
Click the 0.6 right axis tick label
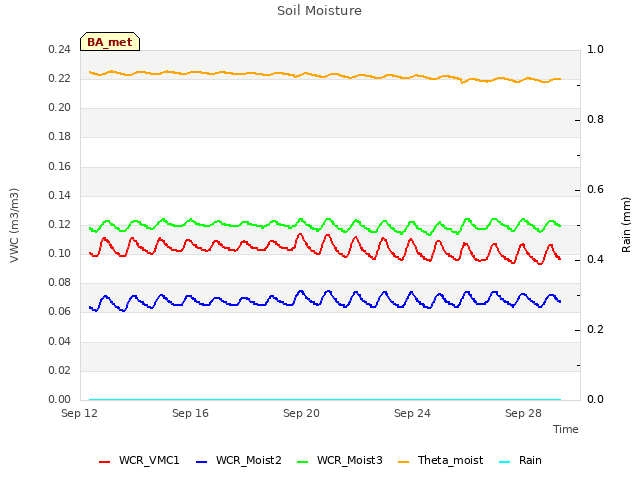(x=595, y=189)
